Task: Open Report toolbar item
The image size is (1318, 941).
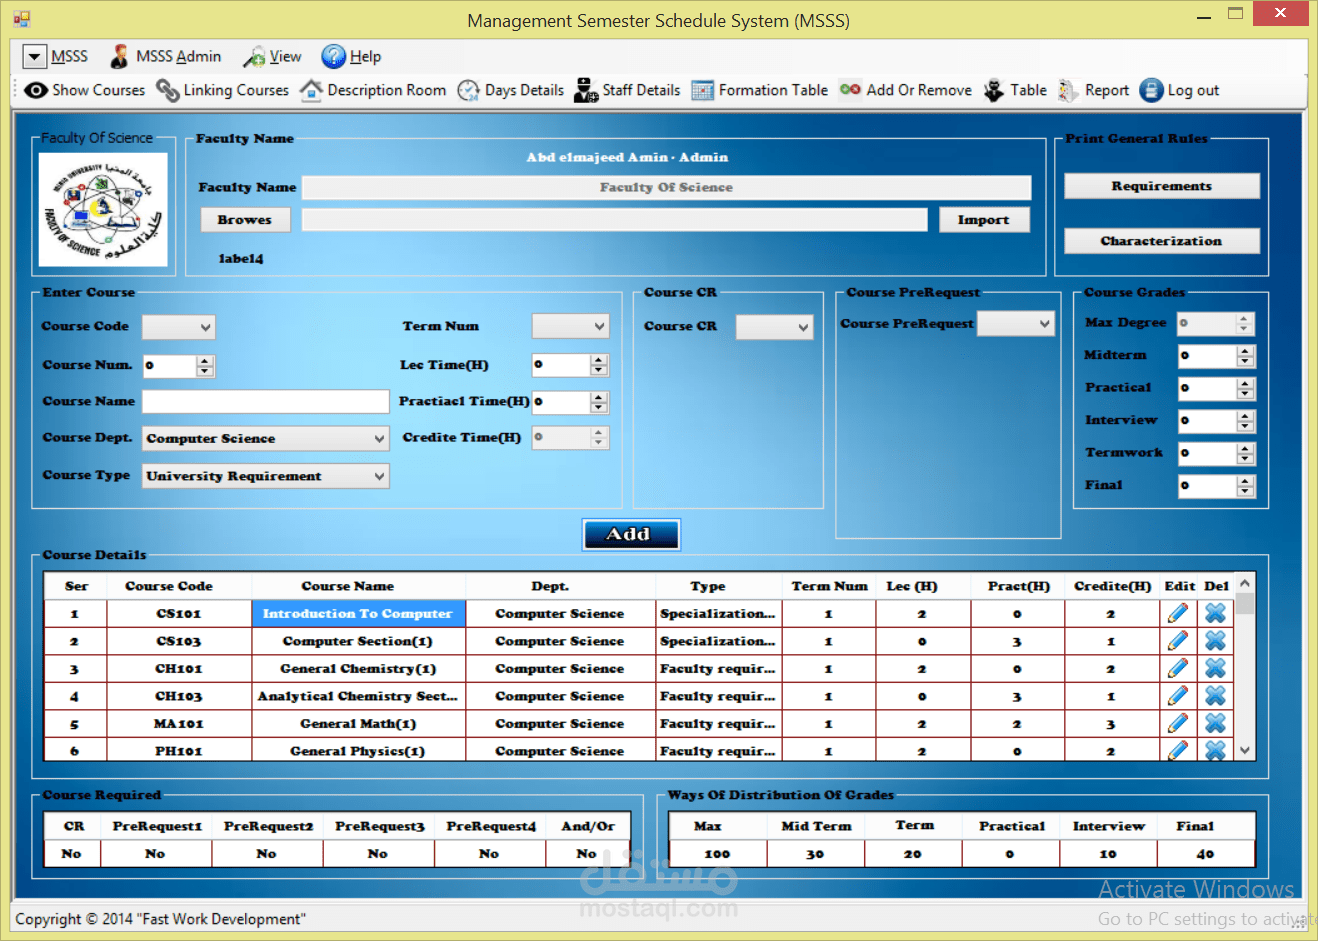Action: tap(1093, 90)
